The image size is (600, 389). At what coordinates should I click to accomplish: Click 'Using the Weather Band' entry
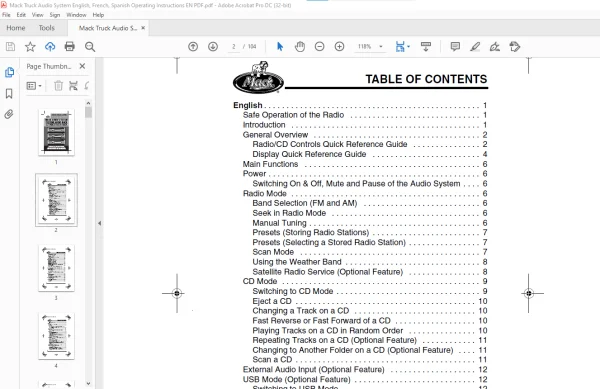[x=297, y=262]
